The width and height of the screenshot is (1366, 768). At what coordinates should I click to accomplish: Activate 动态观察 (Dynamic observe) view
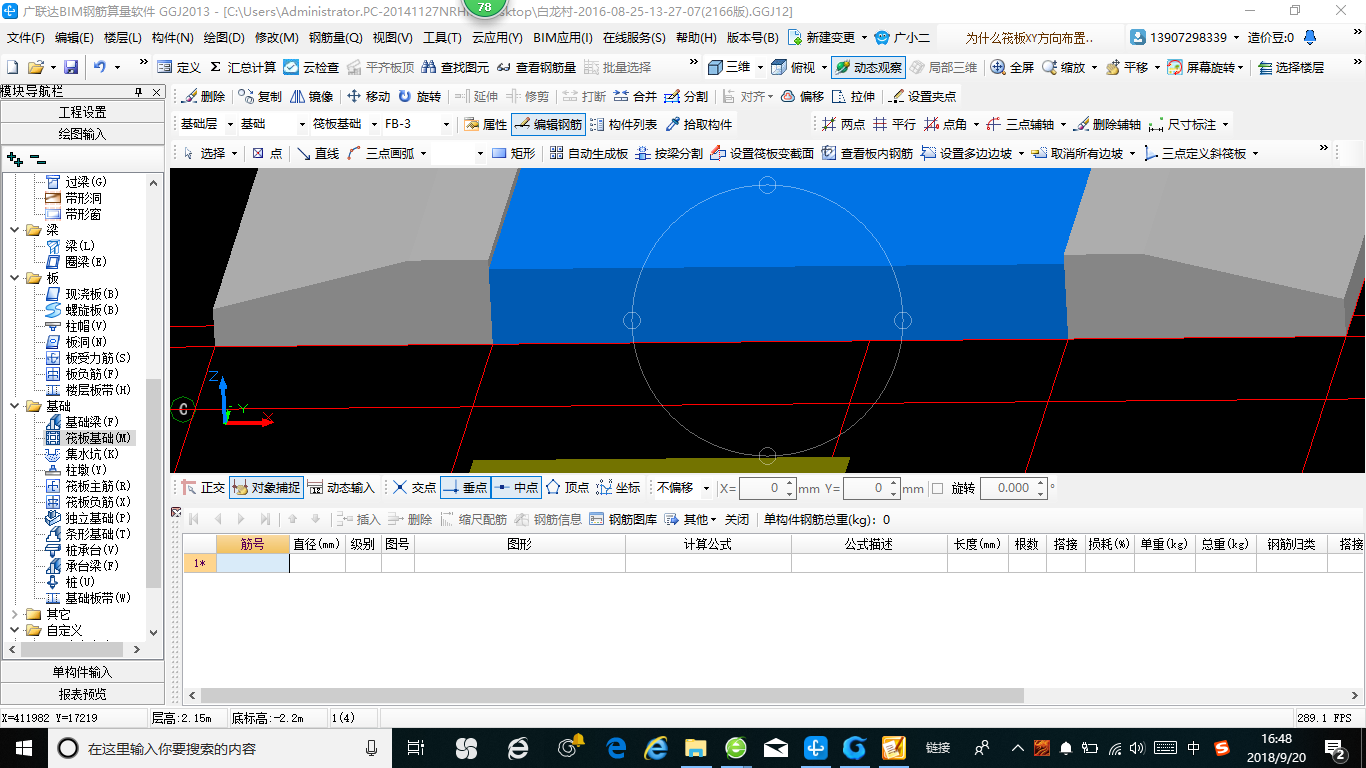[868, 67]
